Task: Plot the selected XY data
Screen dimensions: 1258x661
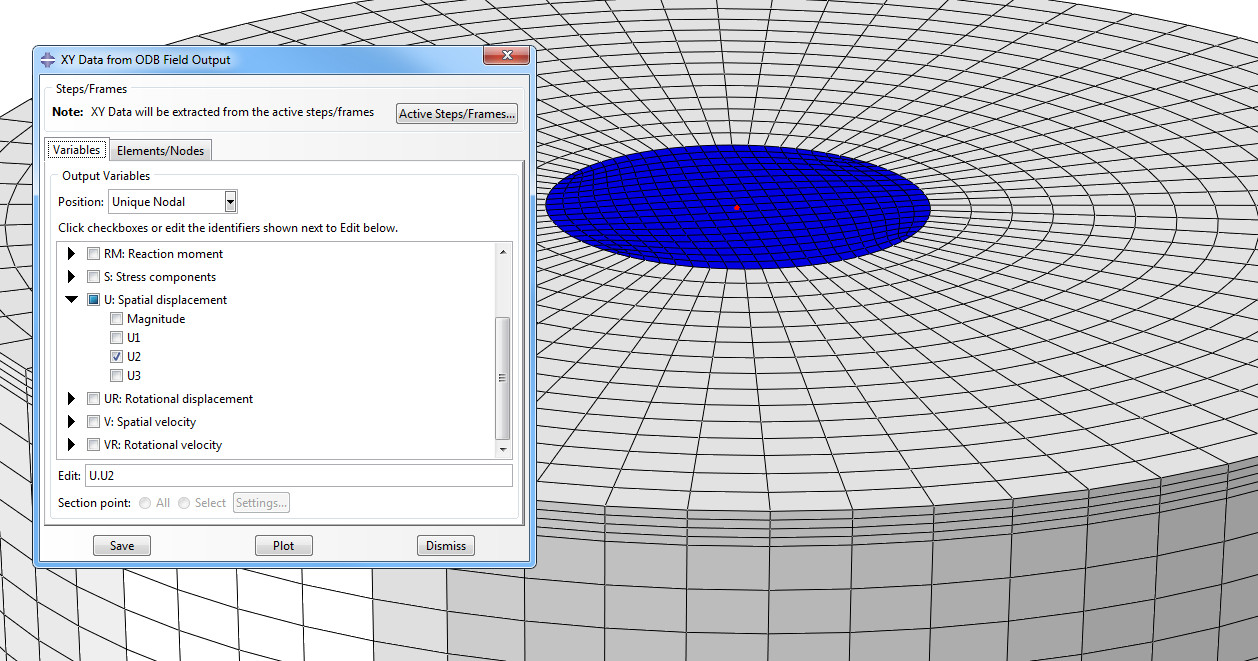Action: (x=284, y=546)
